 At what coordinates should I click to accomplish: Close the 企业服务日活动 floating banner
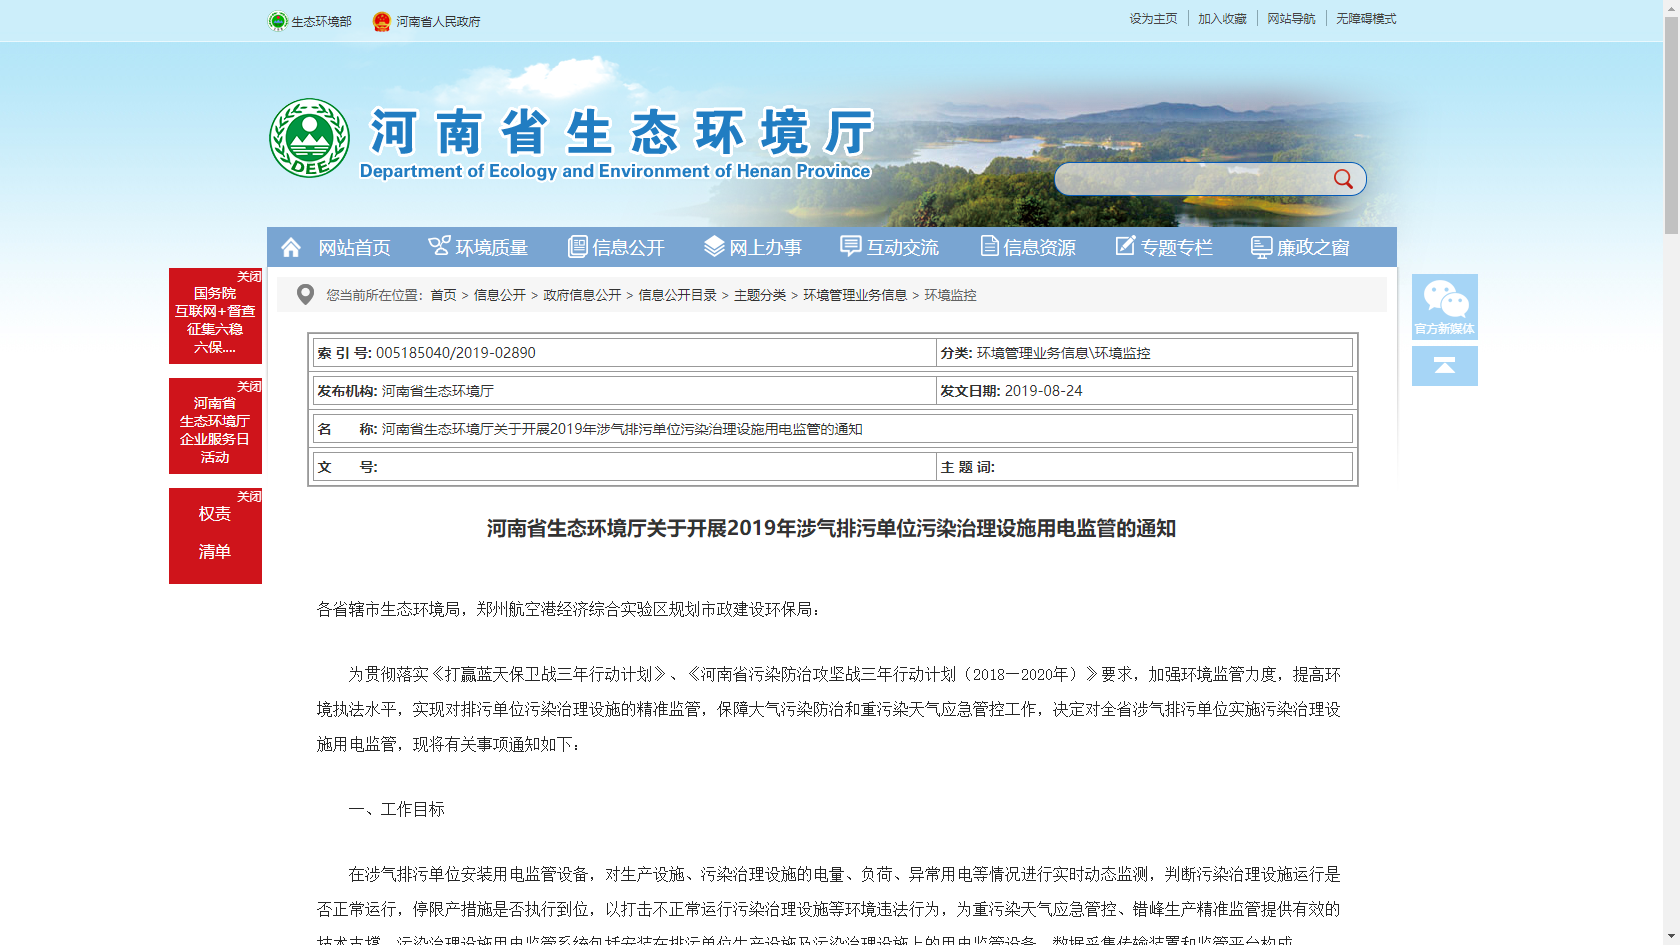click(249, 387)
